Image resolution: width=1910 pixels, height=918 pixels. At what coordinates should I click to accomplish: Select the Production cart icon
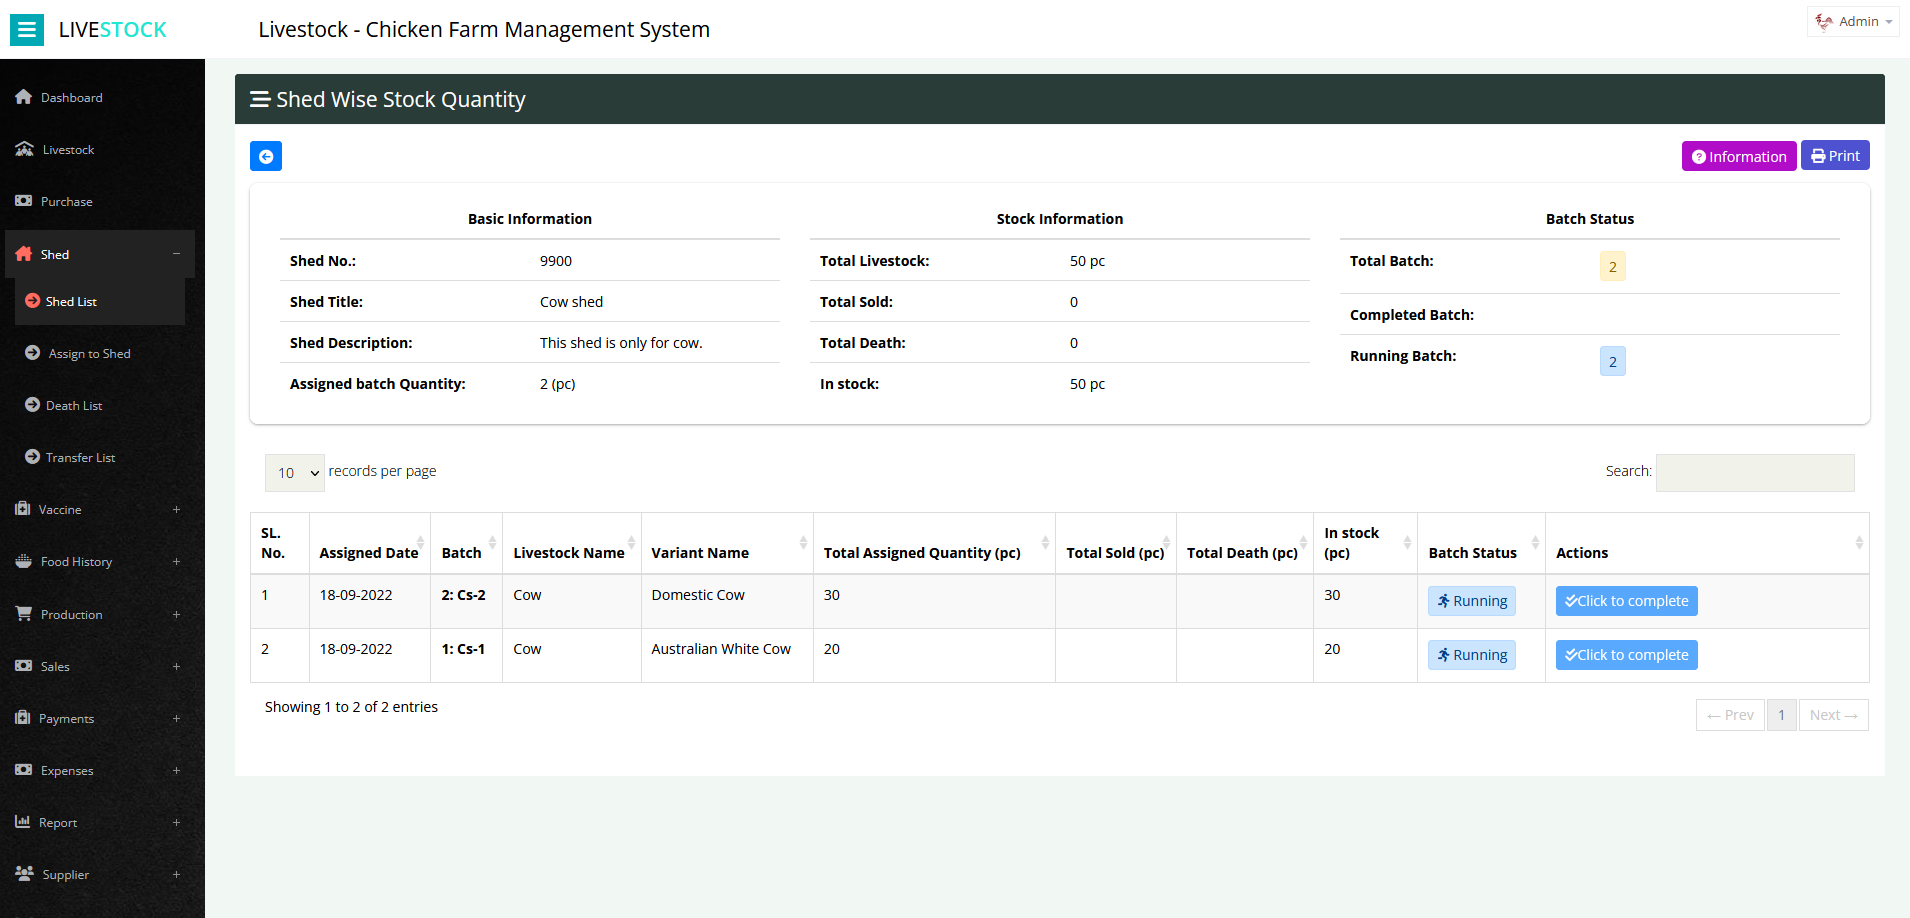(x=24, y=614)
